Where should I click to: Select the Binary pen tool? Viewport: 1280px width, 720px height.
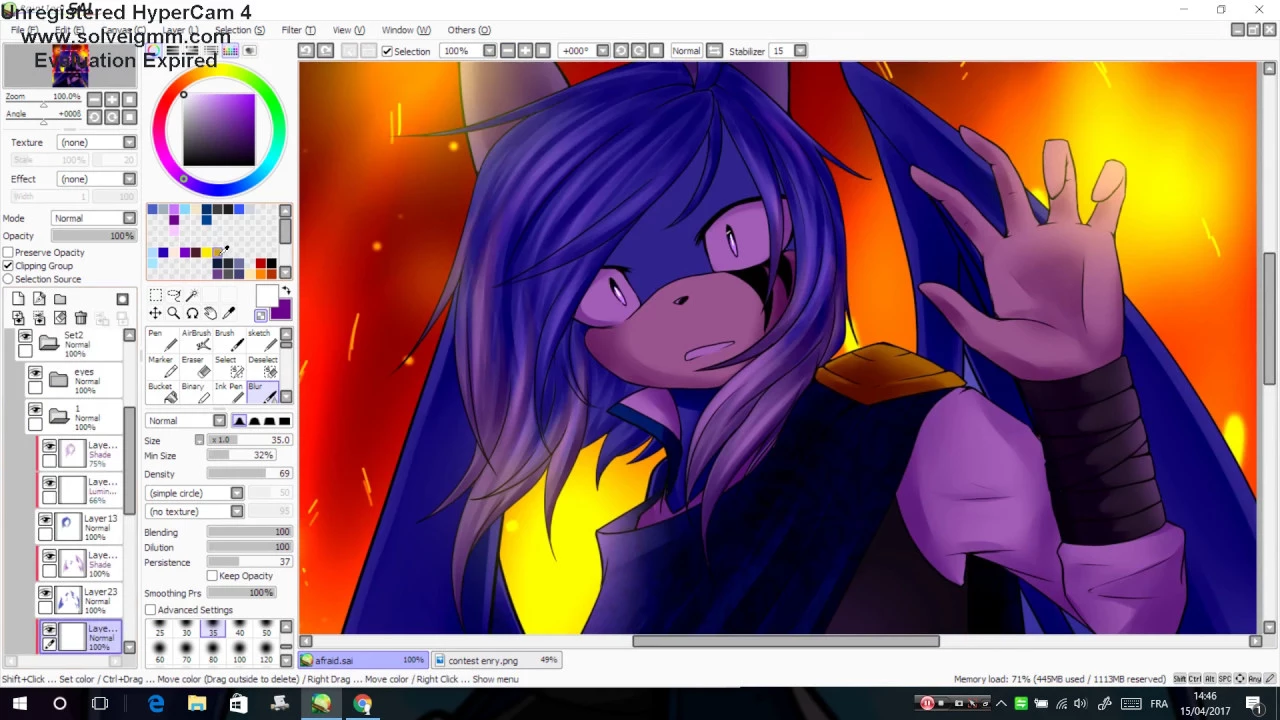196,393
